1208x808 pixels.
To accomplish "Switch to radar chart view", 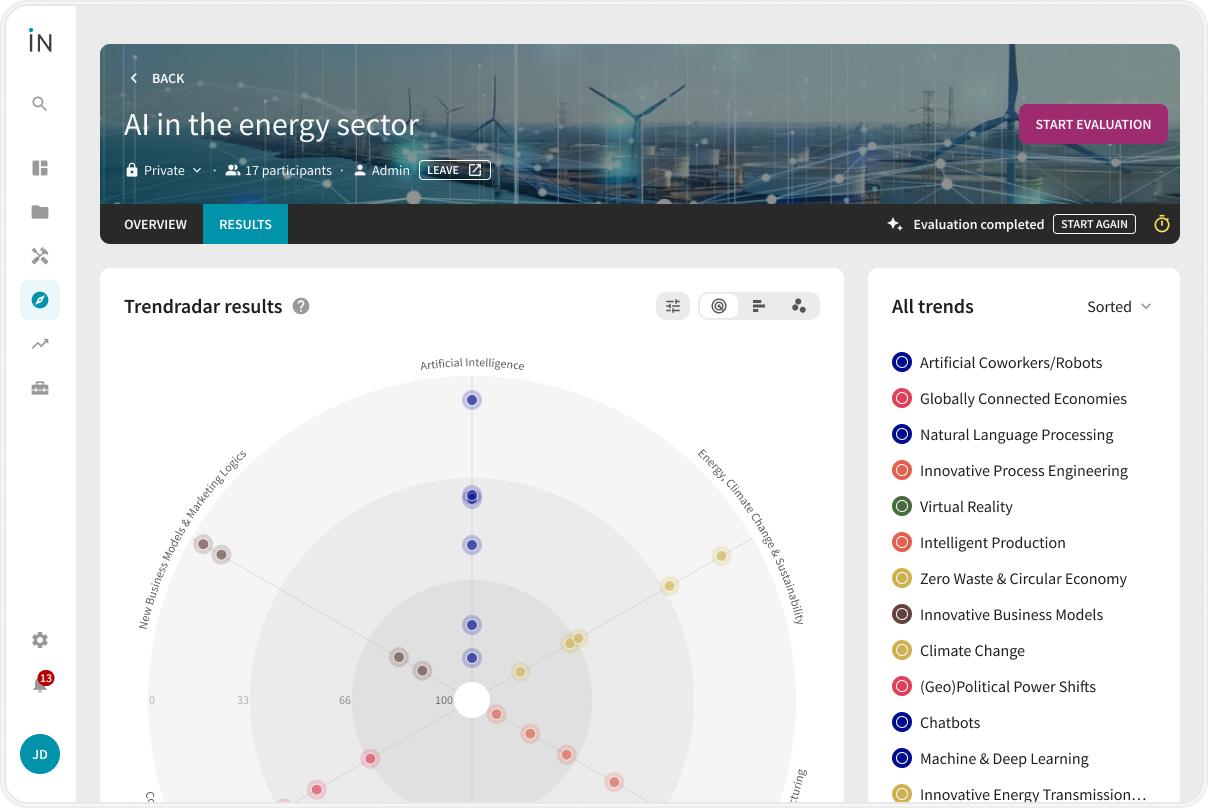I will pyautogui.click(x=719, y=306).
